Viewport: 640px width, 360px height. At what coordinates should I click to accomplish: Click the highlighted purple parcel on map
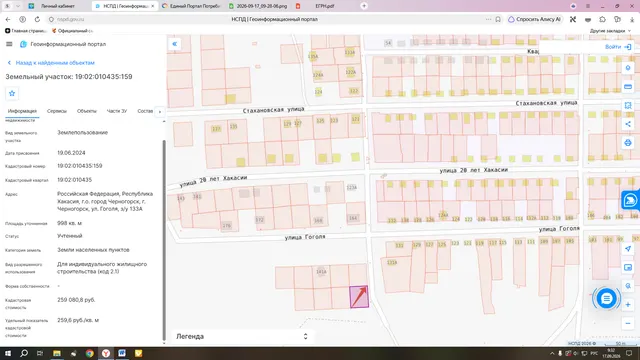tap(359, 297)
